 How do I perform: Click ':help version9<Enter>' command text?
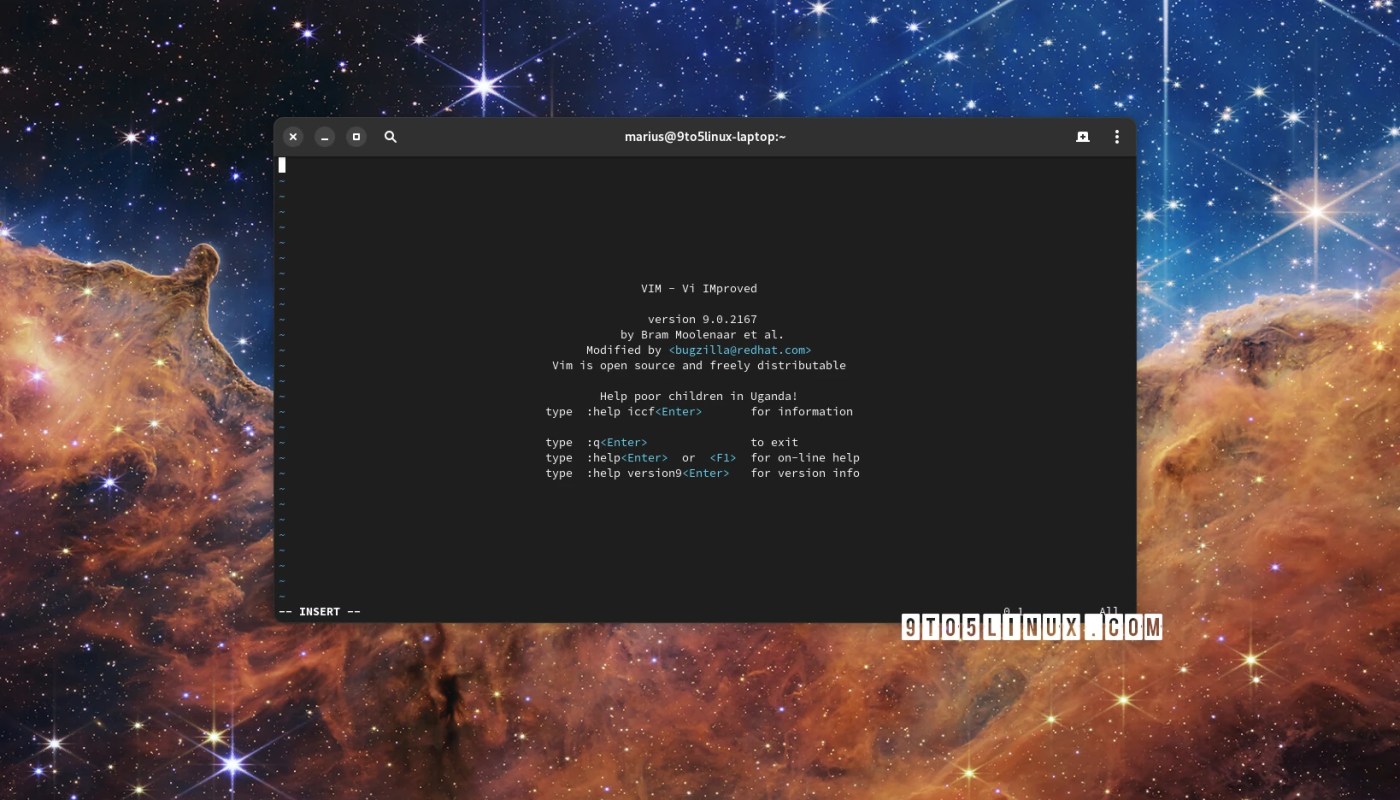click(658, 473)
